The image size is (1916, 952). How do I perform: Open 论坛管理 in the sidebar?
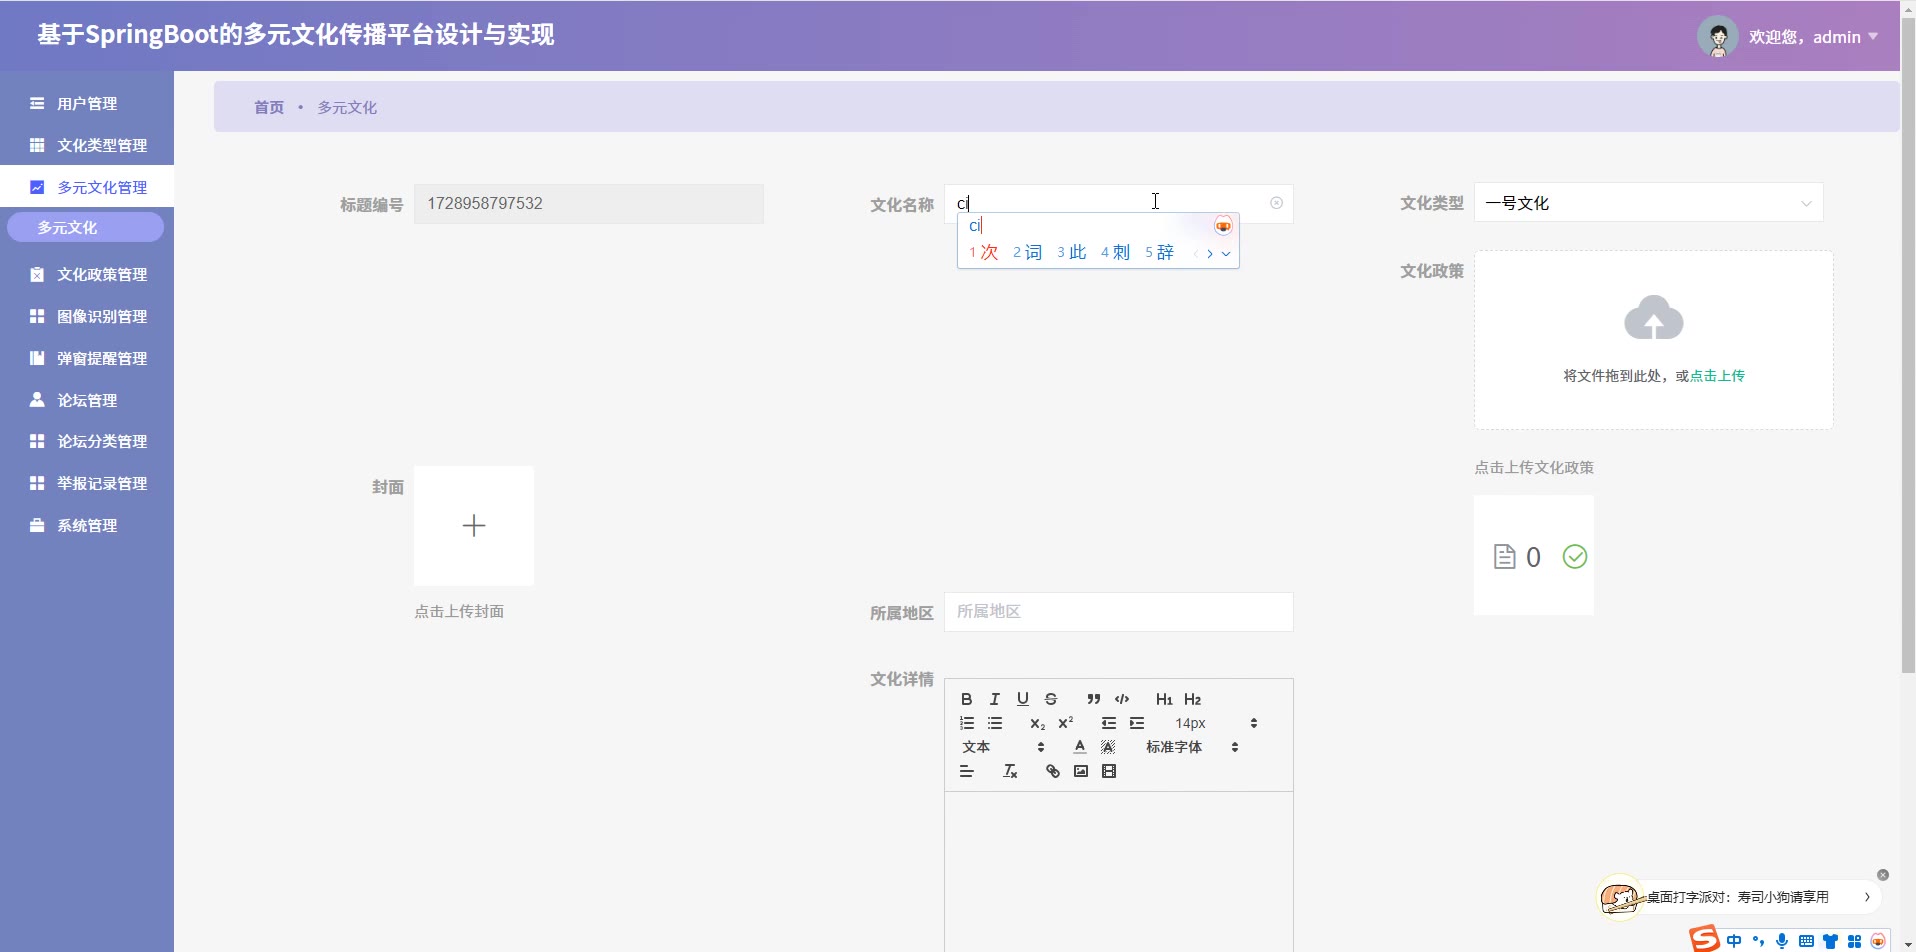(87, 400)
